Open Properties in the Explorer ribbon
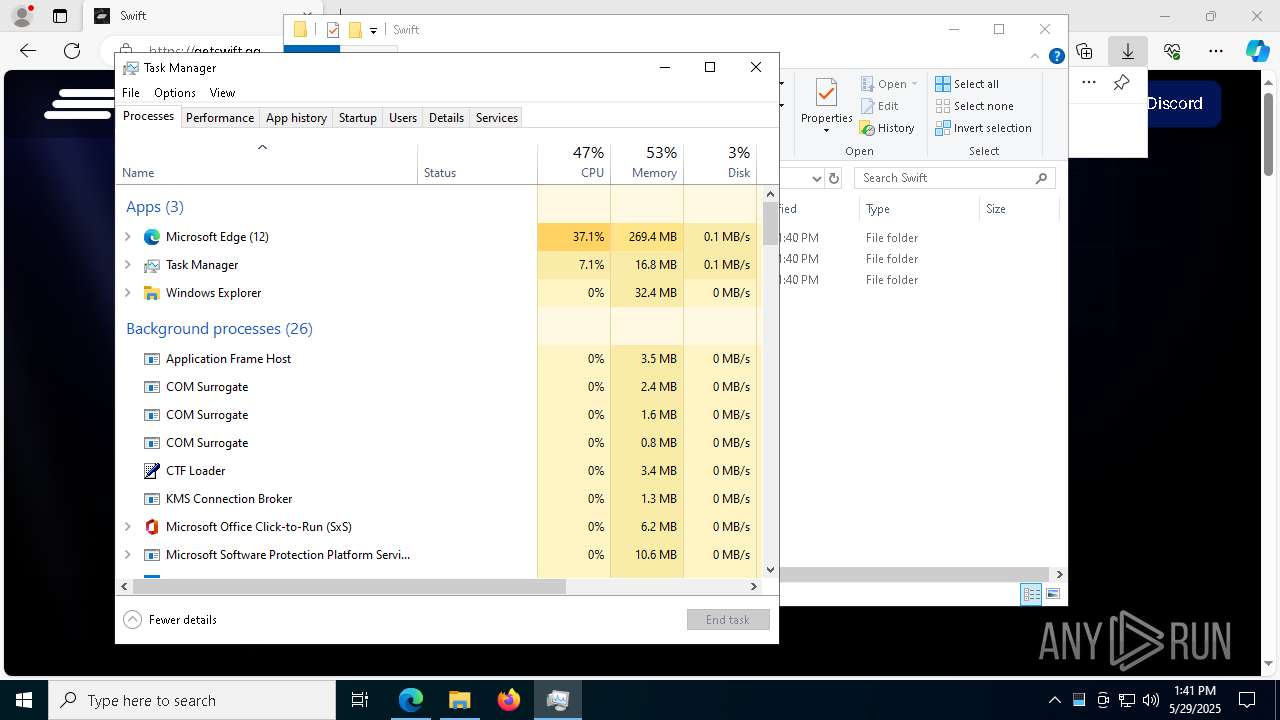The image size is (1280, 720). coord(826,104)
